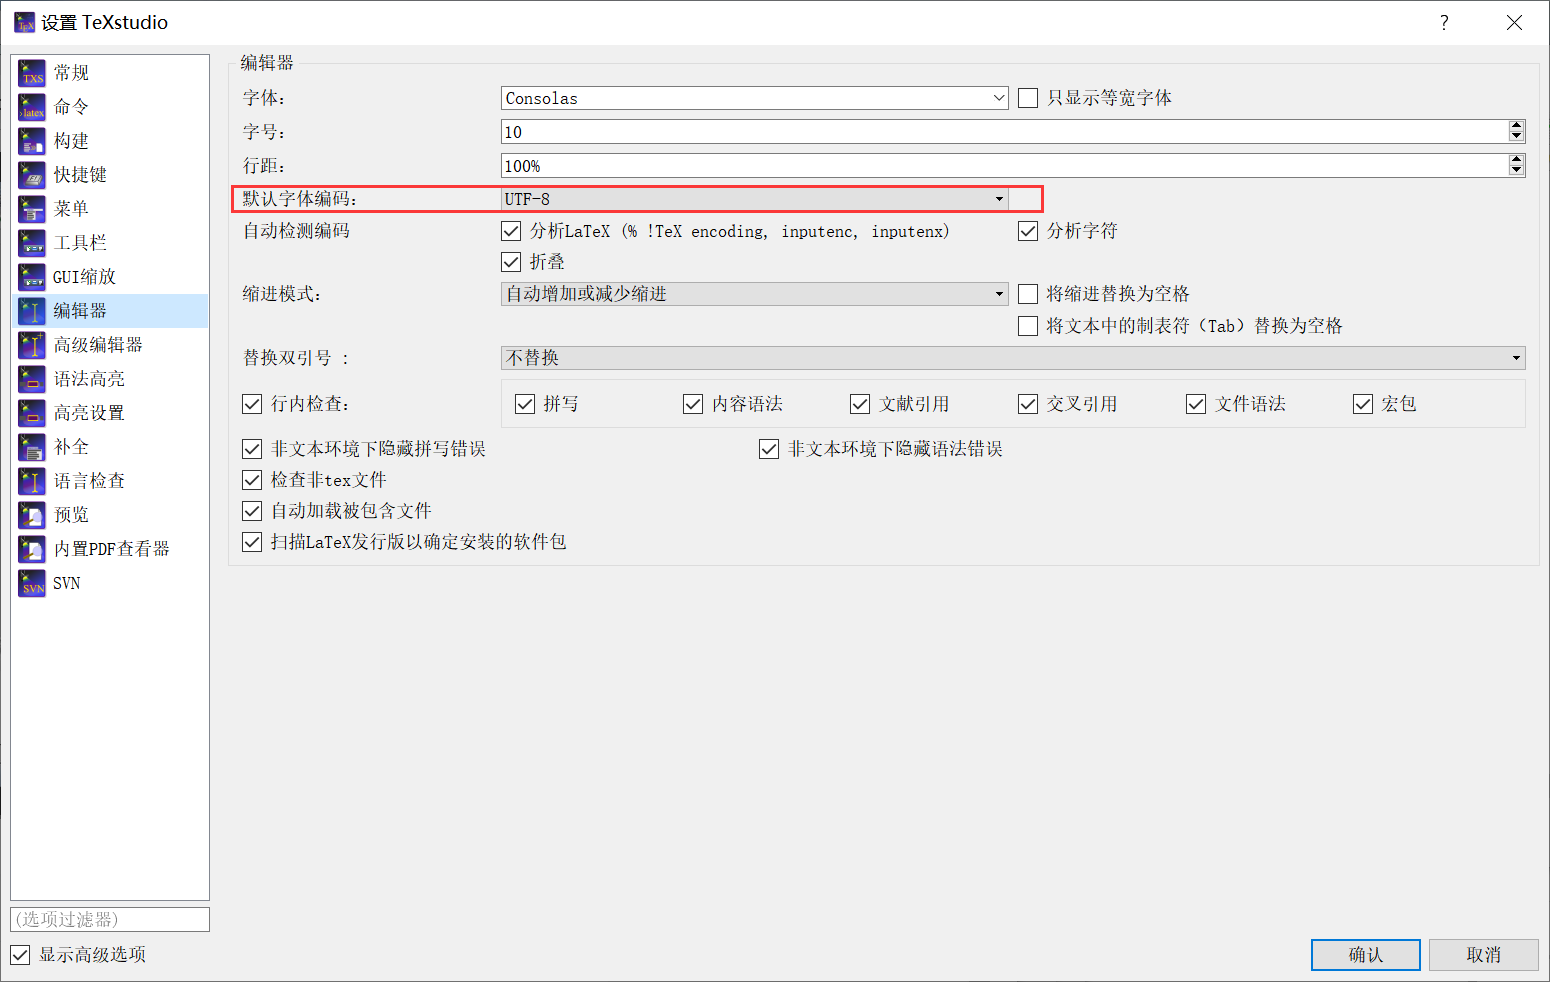Viewport: 1550px width, 982px height.
Task: Uncheck the 内容语法 checkbox
Action: (x=693, y=404)
